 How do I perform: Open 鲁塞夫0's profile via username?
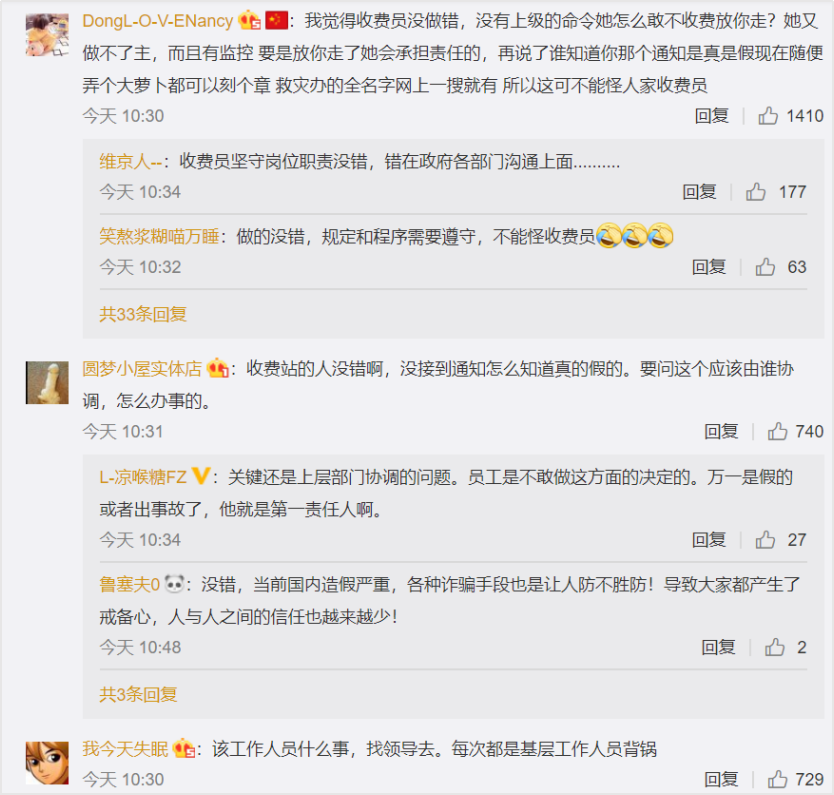pyautogui.click(x=129, y=584)
